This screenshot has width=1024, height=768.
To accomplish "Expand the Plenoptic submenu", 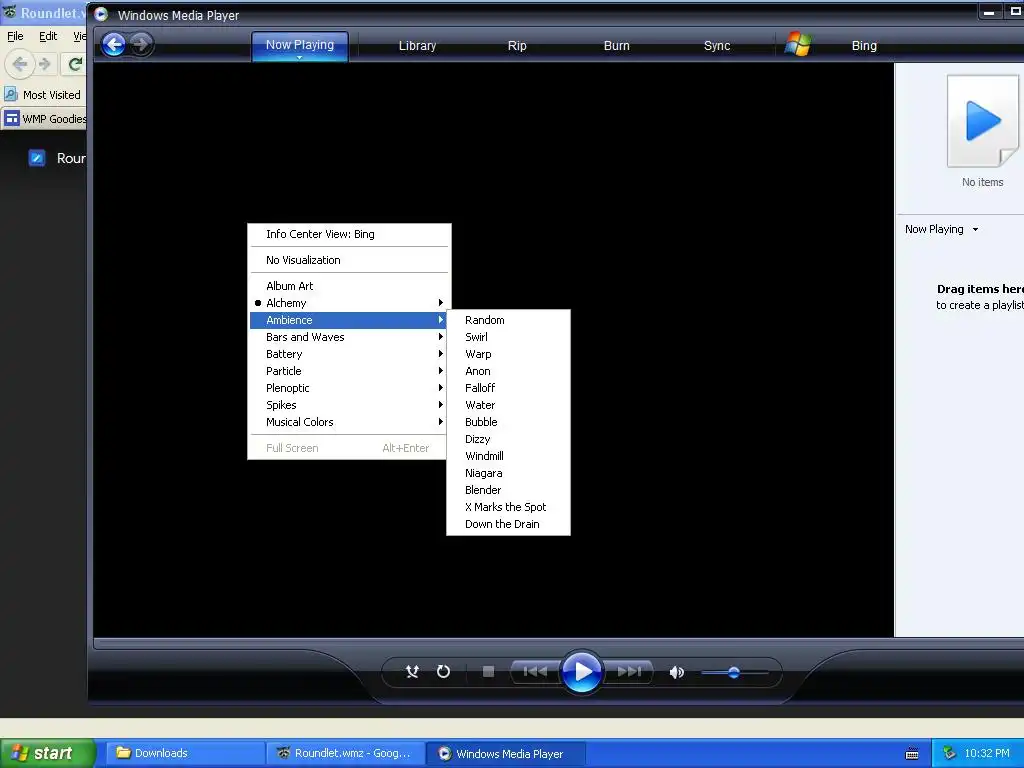I will 349,388.
